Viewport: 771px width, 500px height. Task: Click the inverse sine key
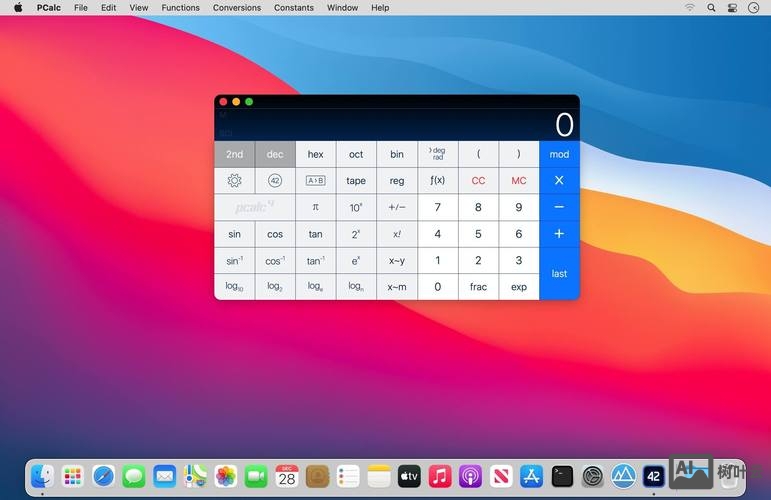(235, 260)
